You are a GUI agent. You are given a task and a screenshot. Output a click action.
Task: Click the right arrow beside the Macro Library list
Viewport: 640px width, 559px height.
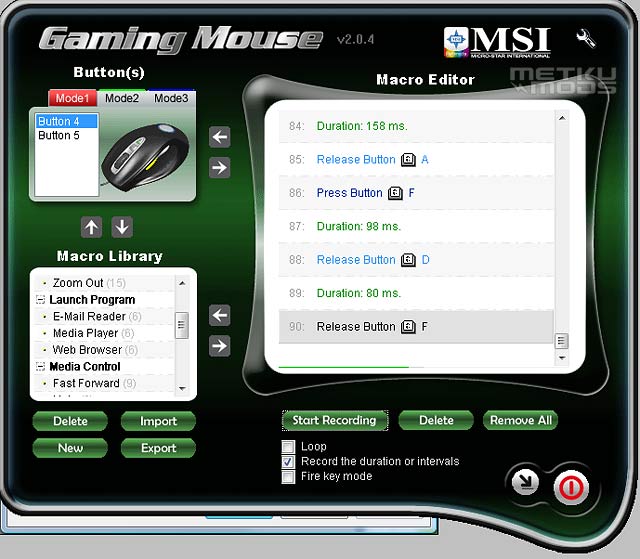(220, 346)
